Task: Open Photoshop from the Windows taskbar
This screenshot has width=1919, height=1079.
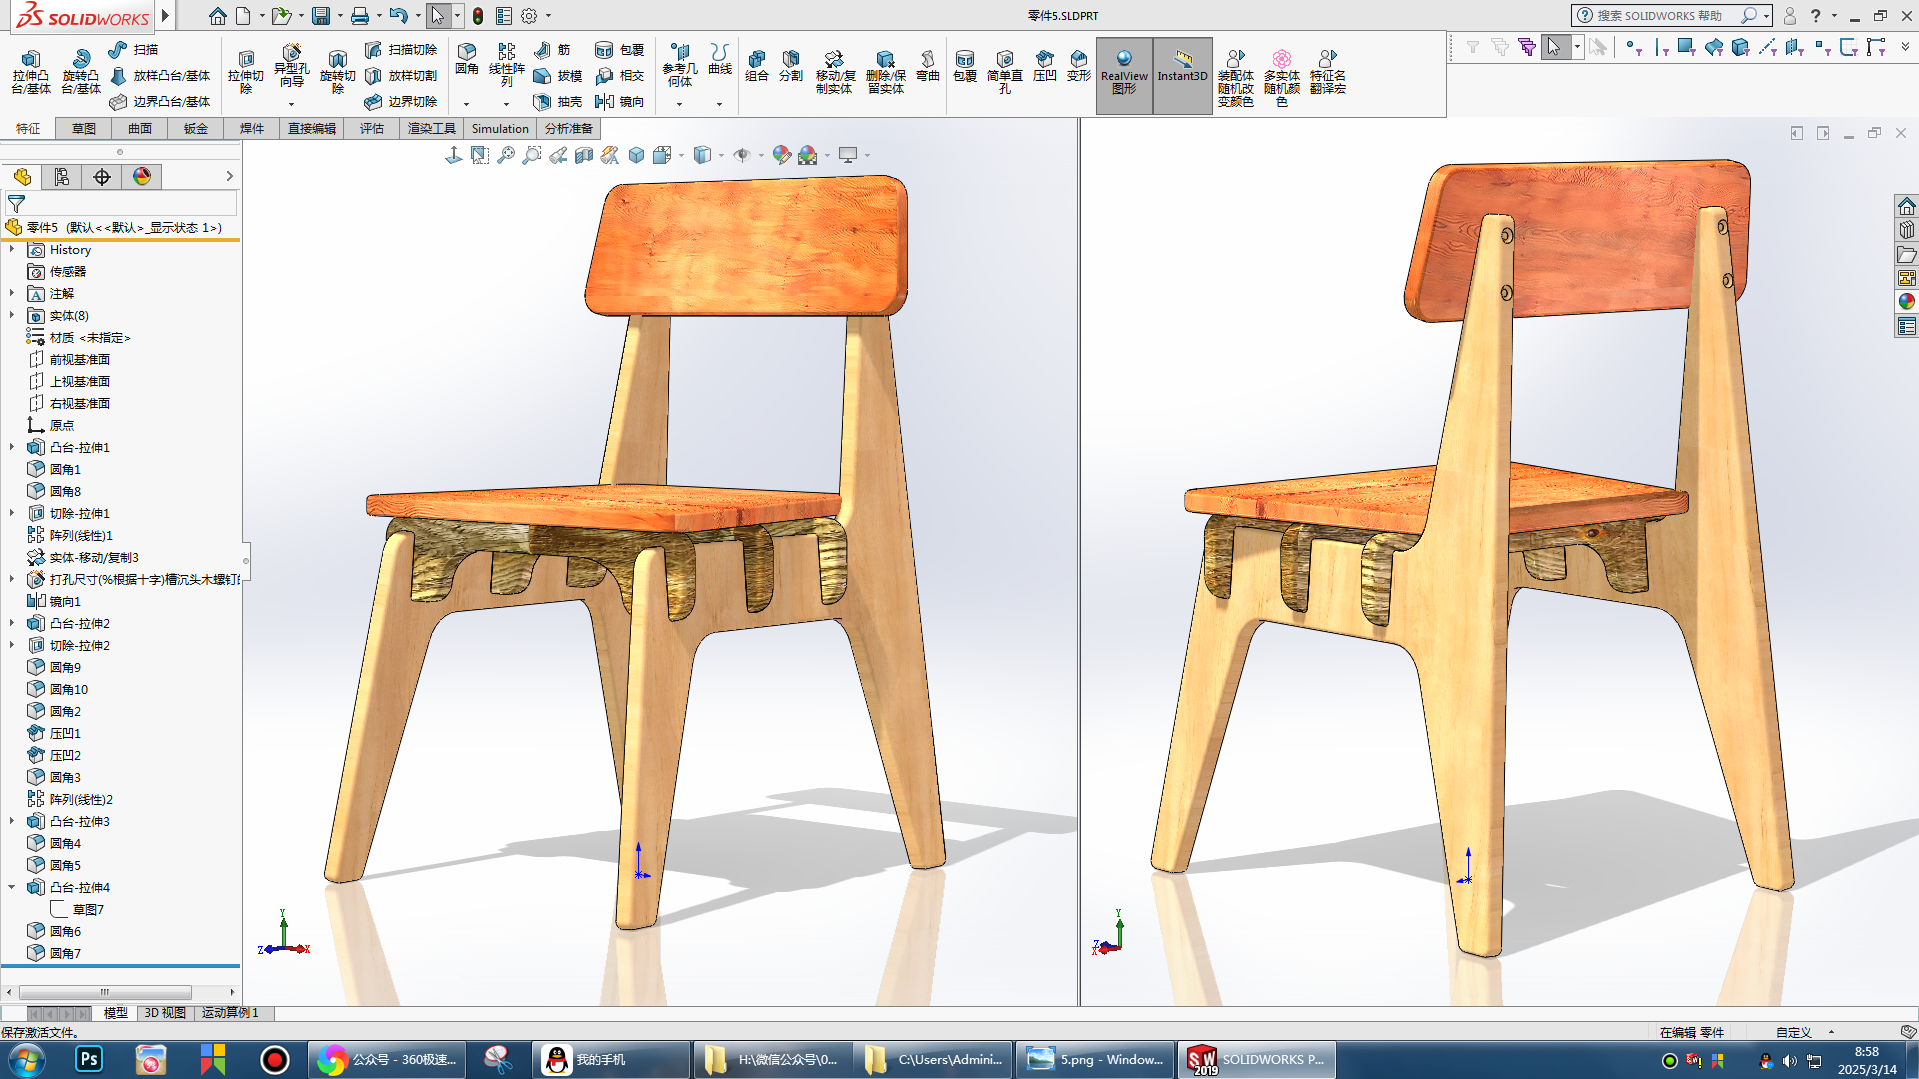Action: click(89, 1059)
